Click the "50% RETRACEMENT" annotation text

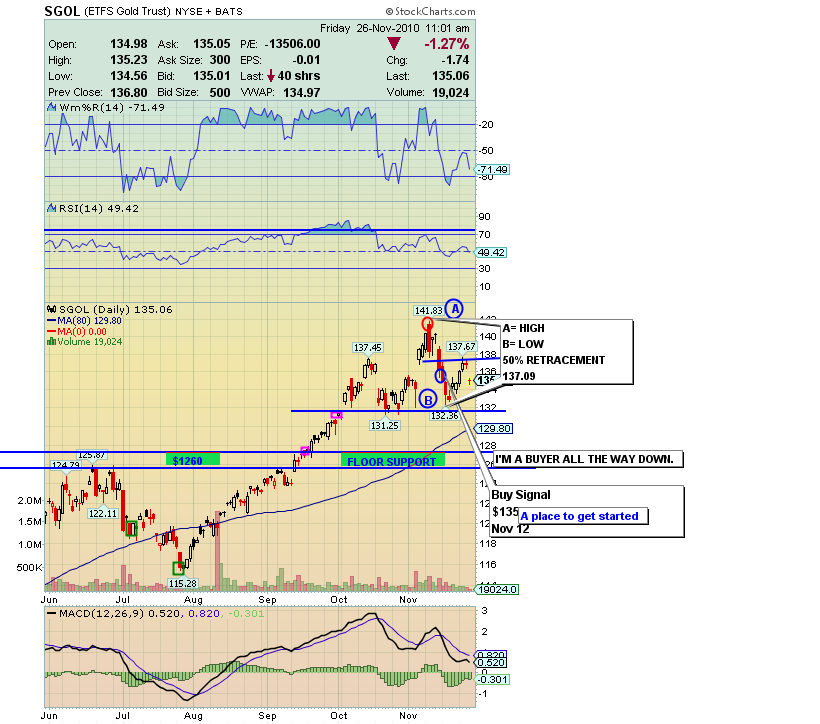[553, 360]
